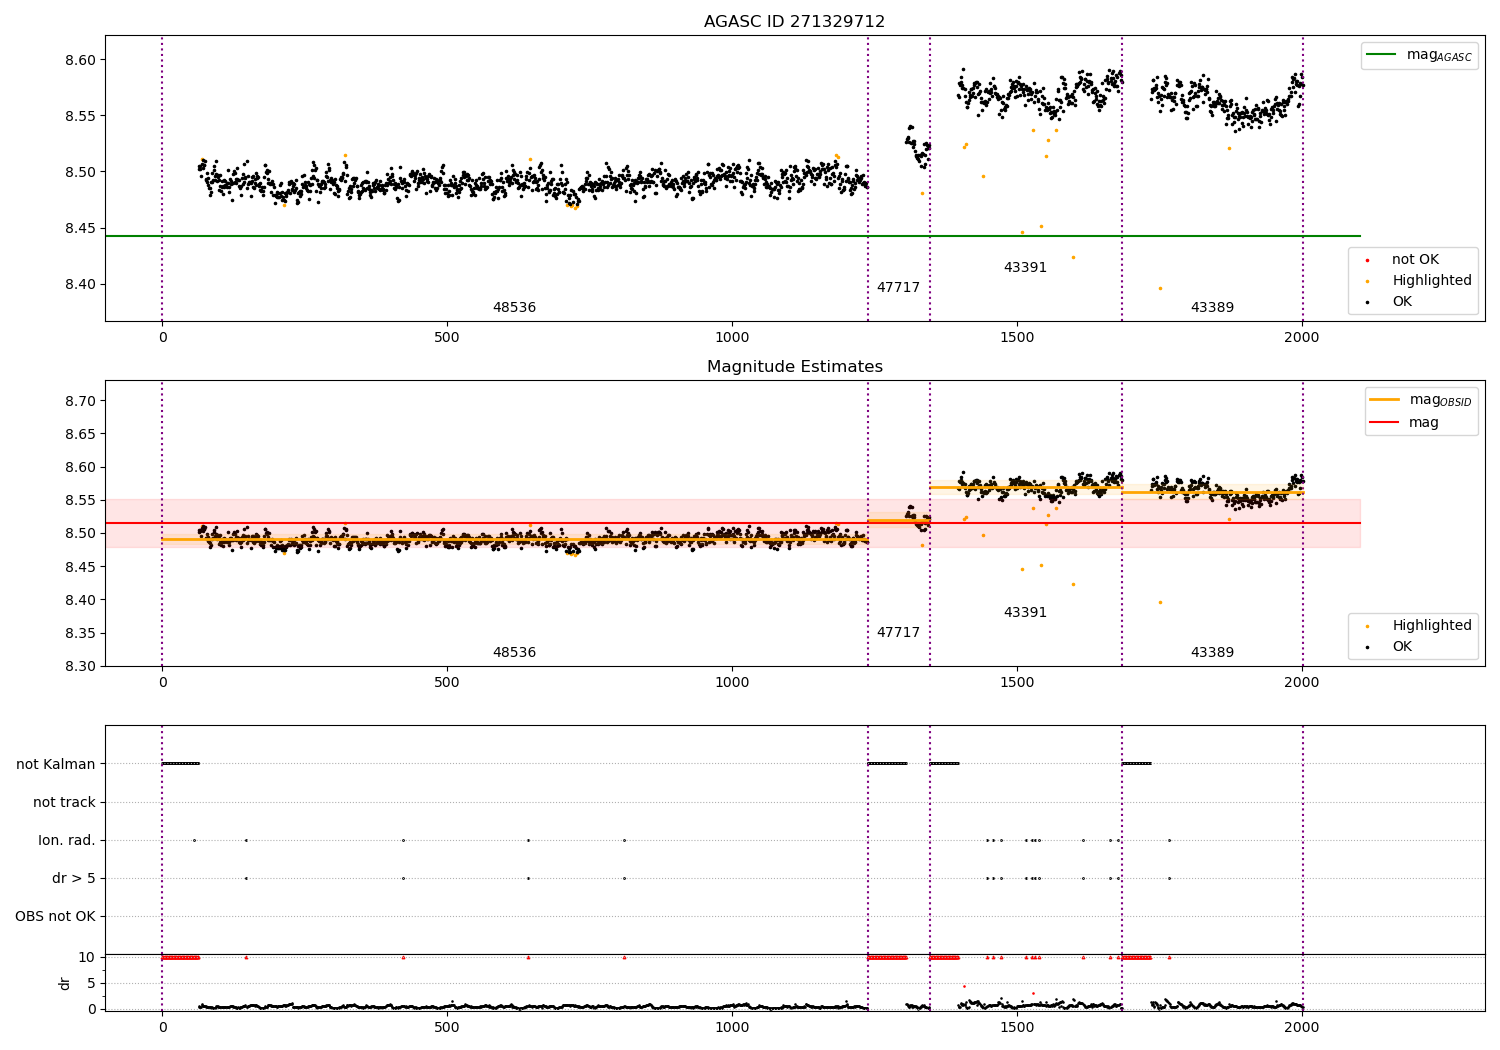
Task: Click obsid label 43389 in Magnitude Estimates plot
Action: point(1212,653)
